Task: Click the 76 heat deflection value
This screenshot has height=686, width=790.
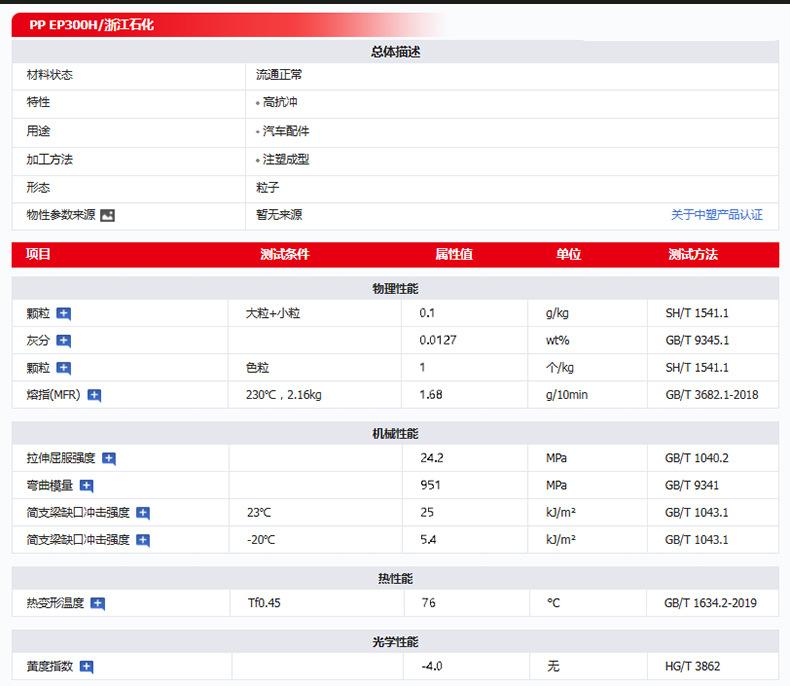Action: pyautogui.click(x=429, y=603)
